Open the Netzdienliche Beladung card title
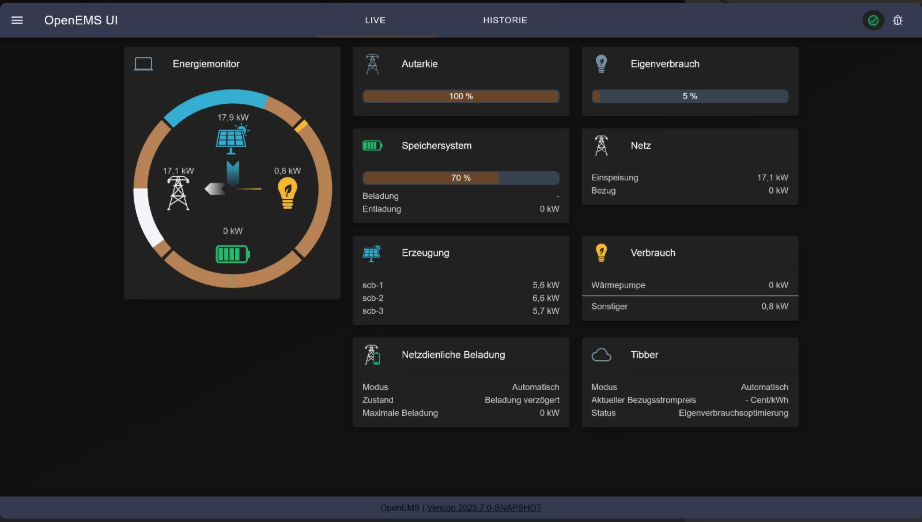 pos(453,355)
